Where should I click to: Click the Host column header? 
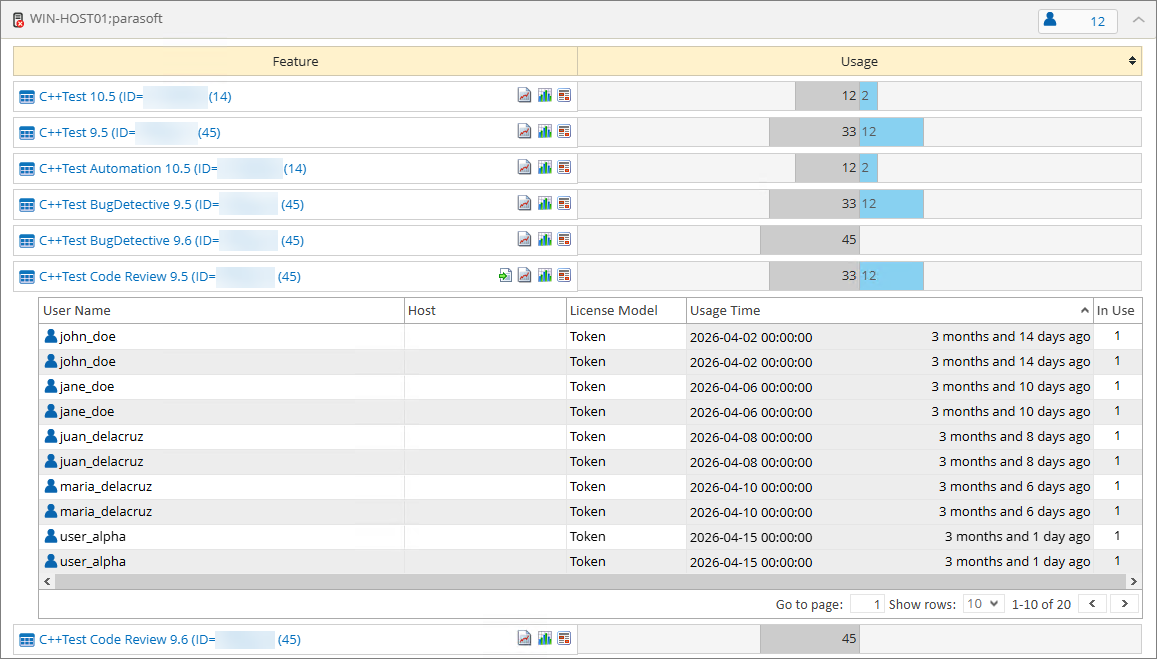[x=486, y=311]
